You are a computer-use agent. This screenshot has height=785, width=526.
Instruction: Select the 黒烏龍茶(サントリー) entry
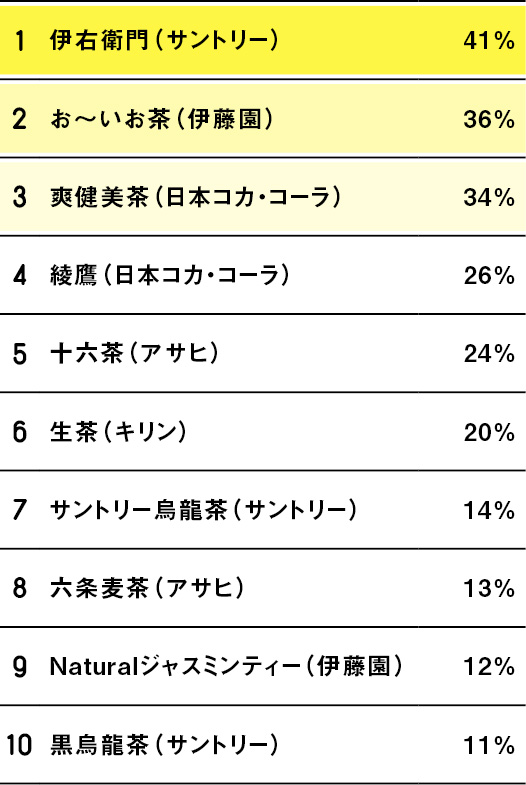tap(164, 745)
